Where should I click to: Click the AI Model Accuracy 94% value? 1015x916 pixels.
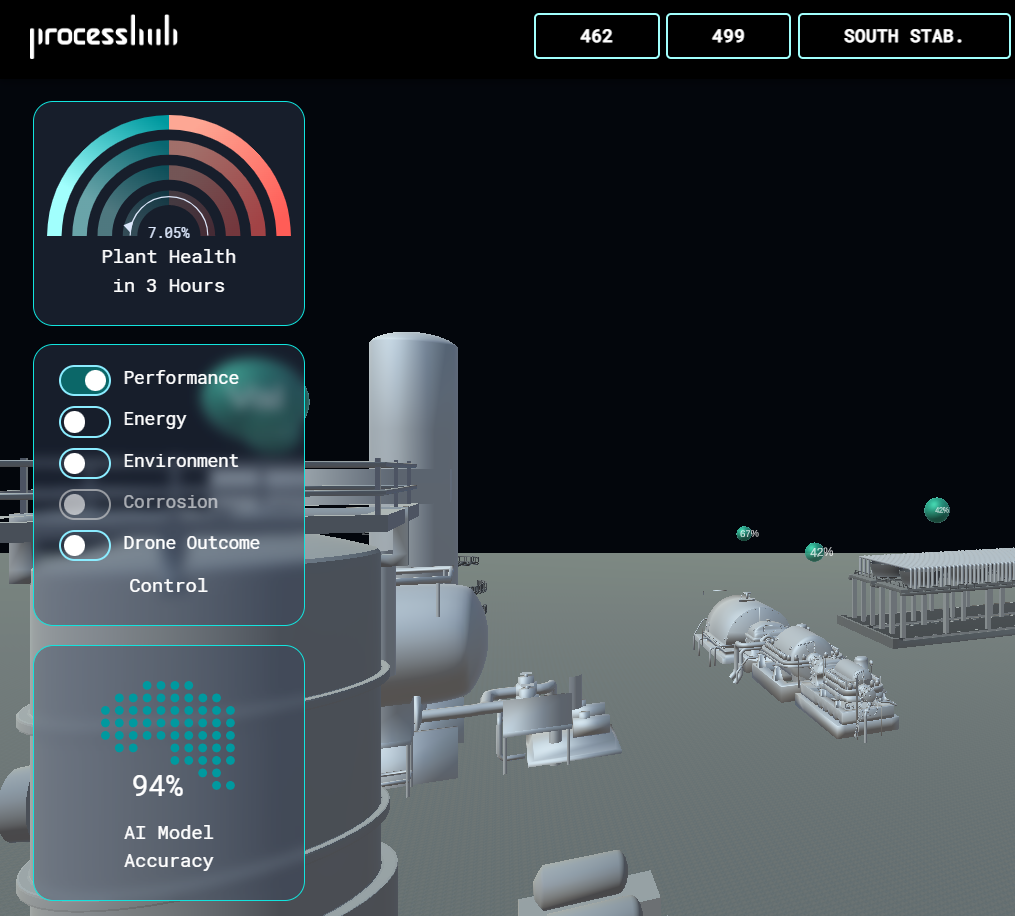click(x=158, y=787)
